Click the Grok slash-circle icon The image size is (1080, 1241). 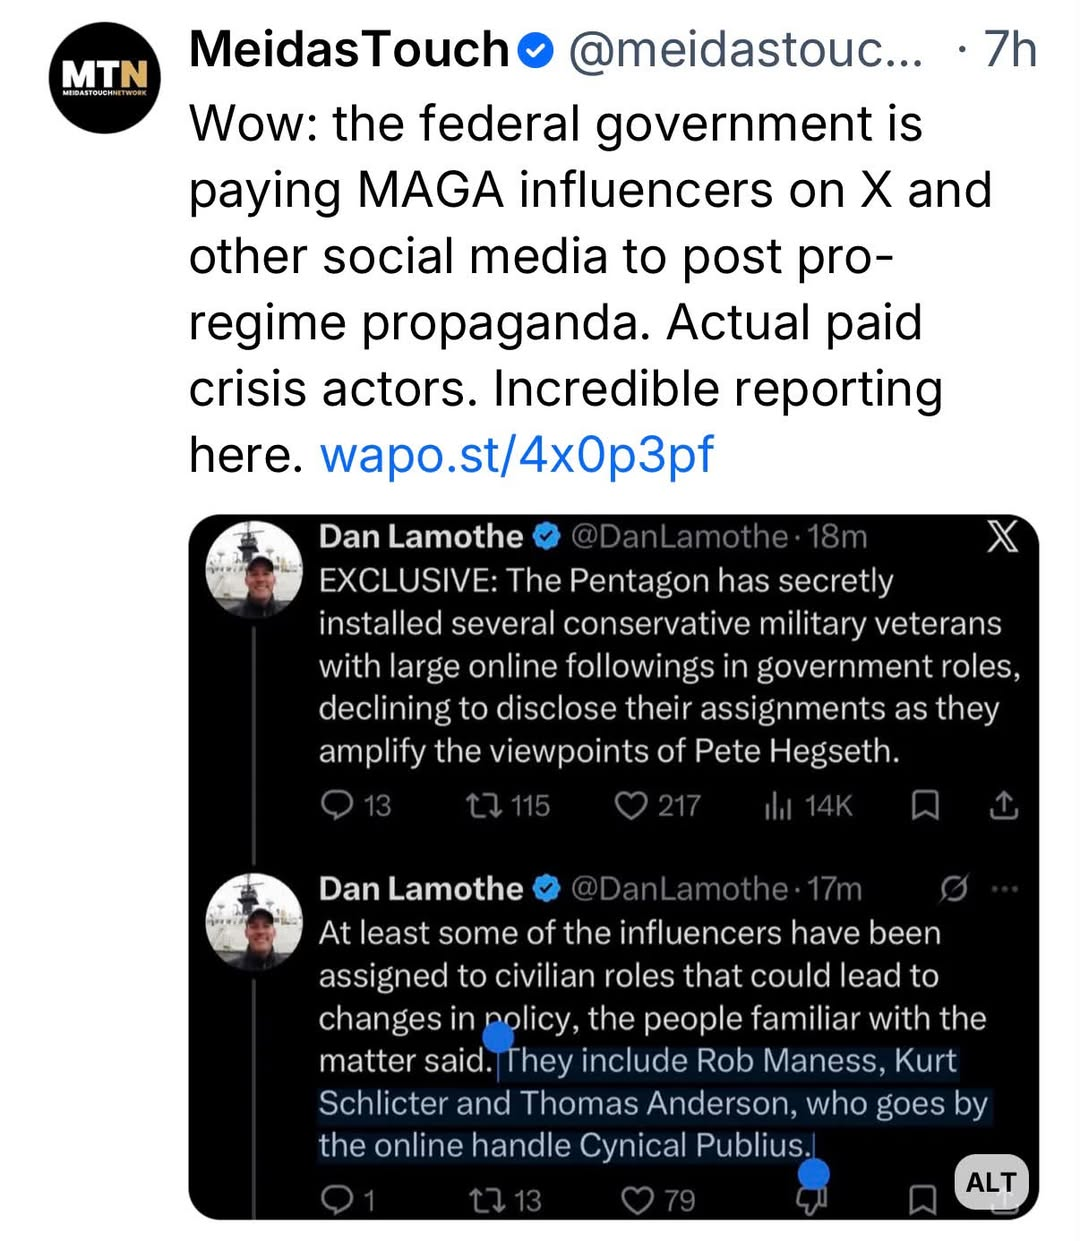(x=954, y=888)
